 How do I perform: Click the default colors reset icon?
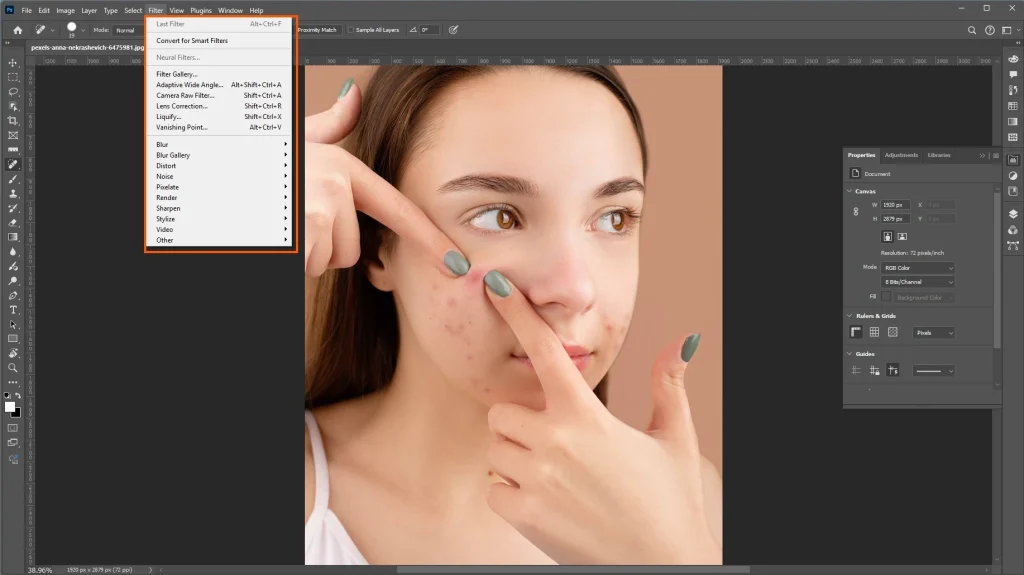coord(7,395)
